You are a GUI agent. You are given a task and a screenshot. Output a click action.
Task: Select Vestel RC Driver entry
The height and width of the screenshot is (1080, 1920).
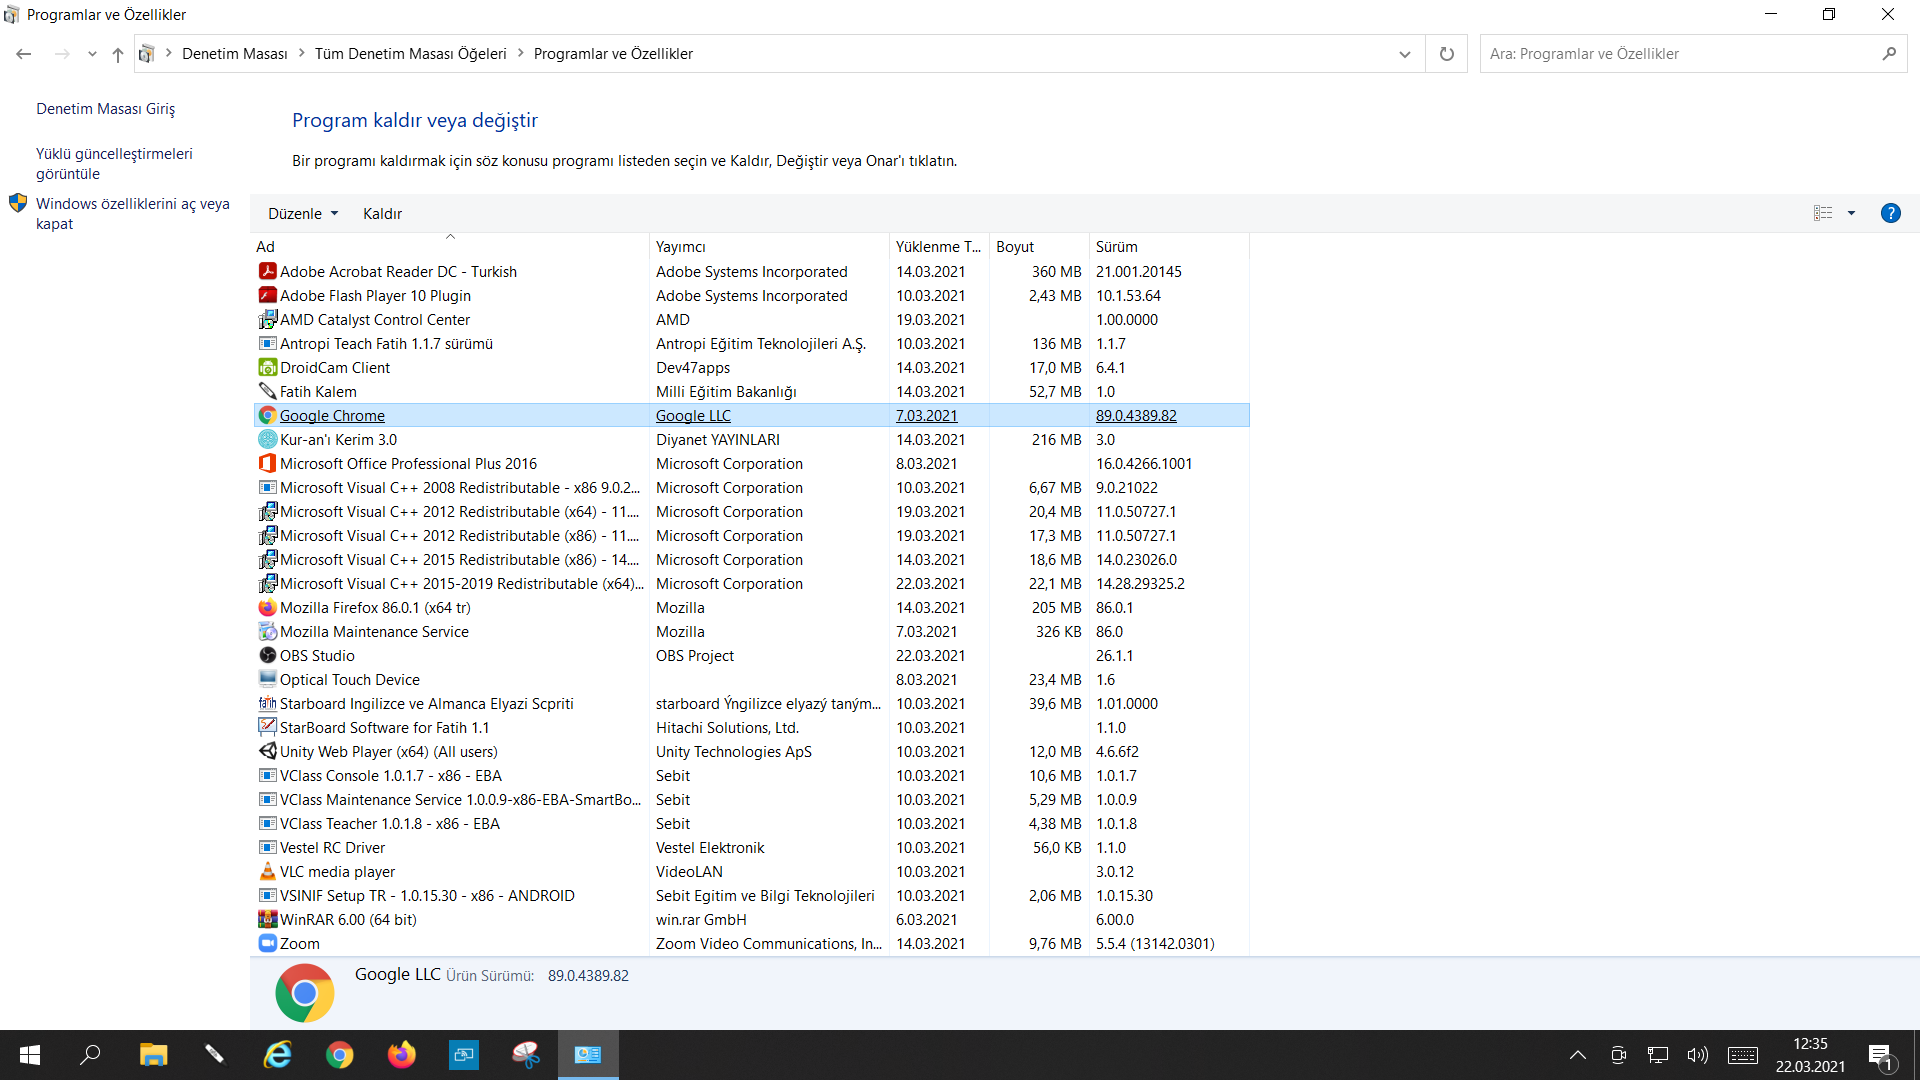pos(751,847)
